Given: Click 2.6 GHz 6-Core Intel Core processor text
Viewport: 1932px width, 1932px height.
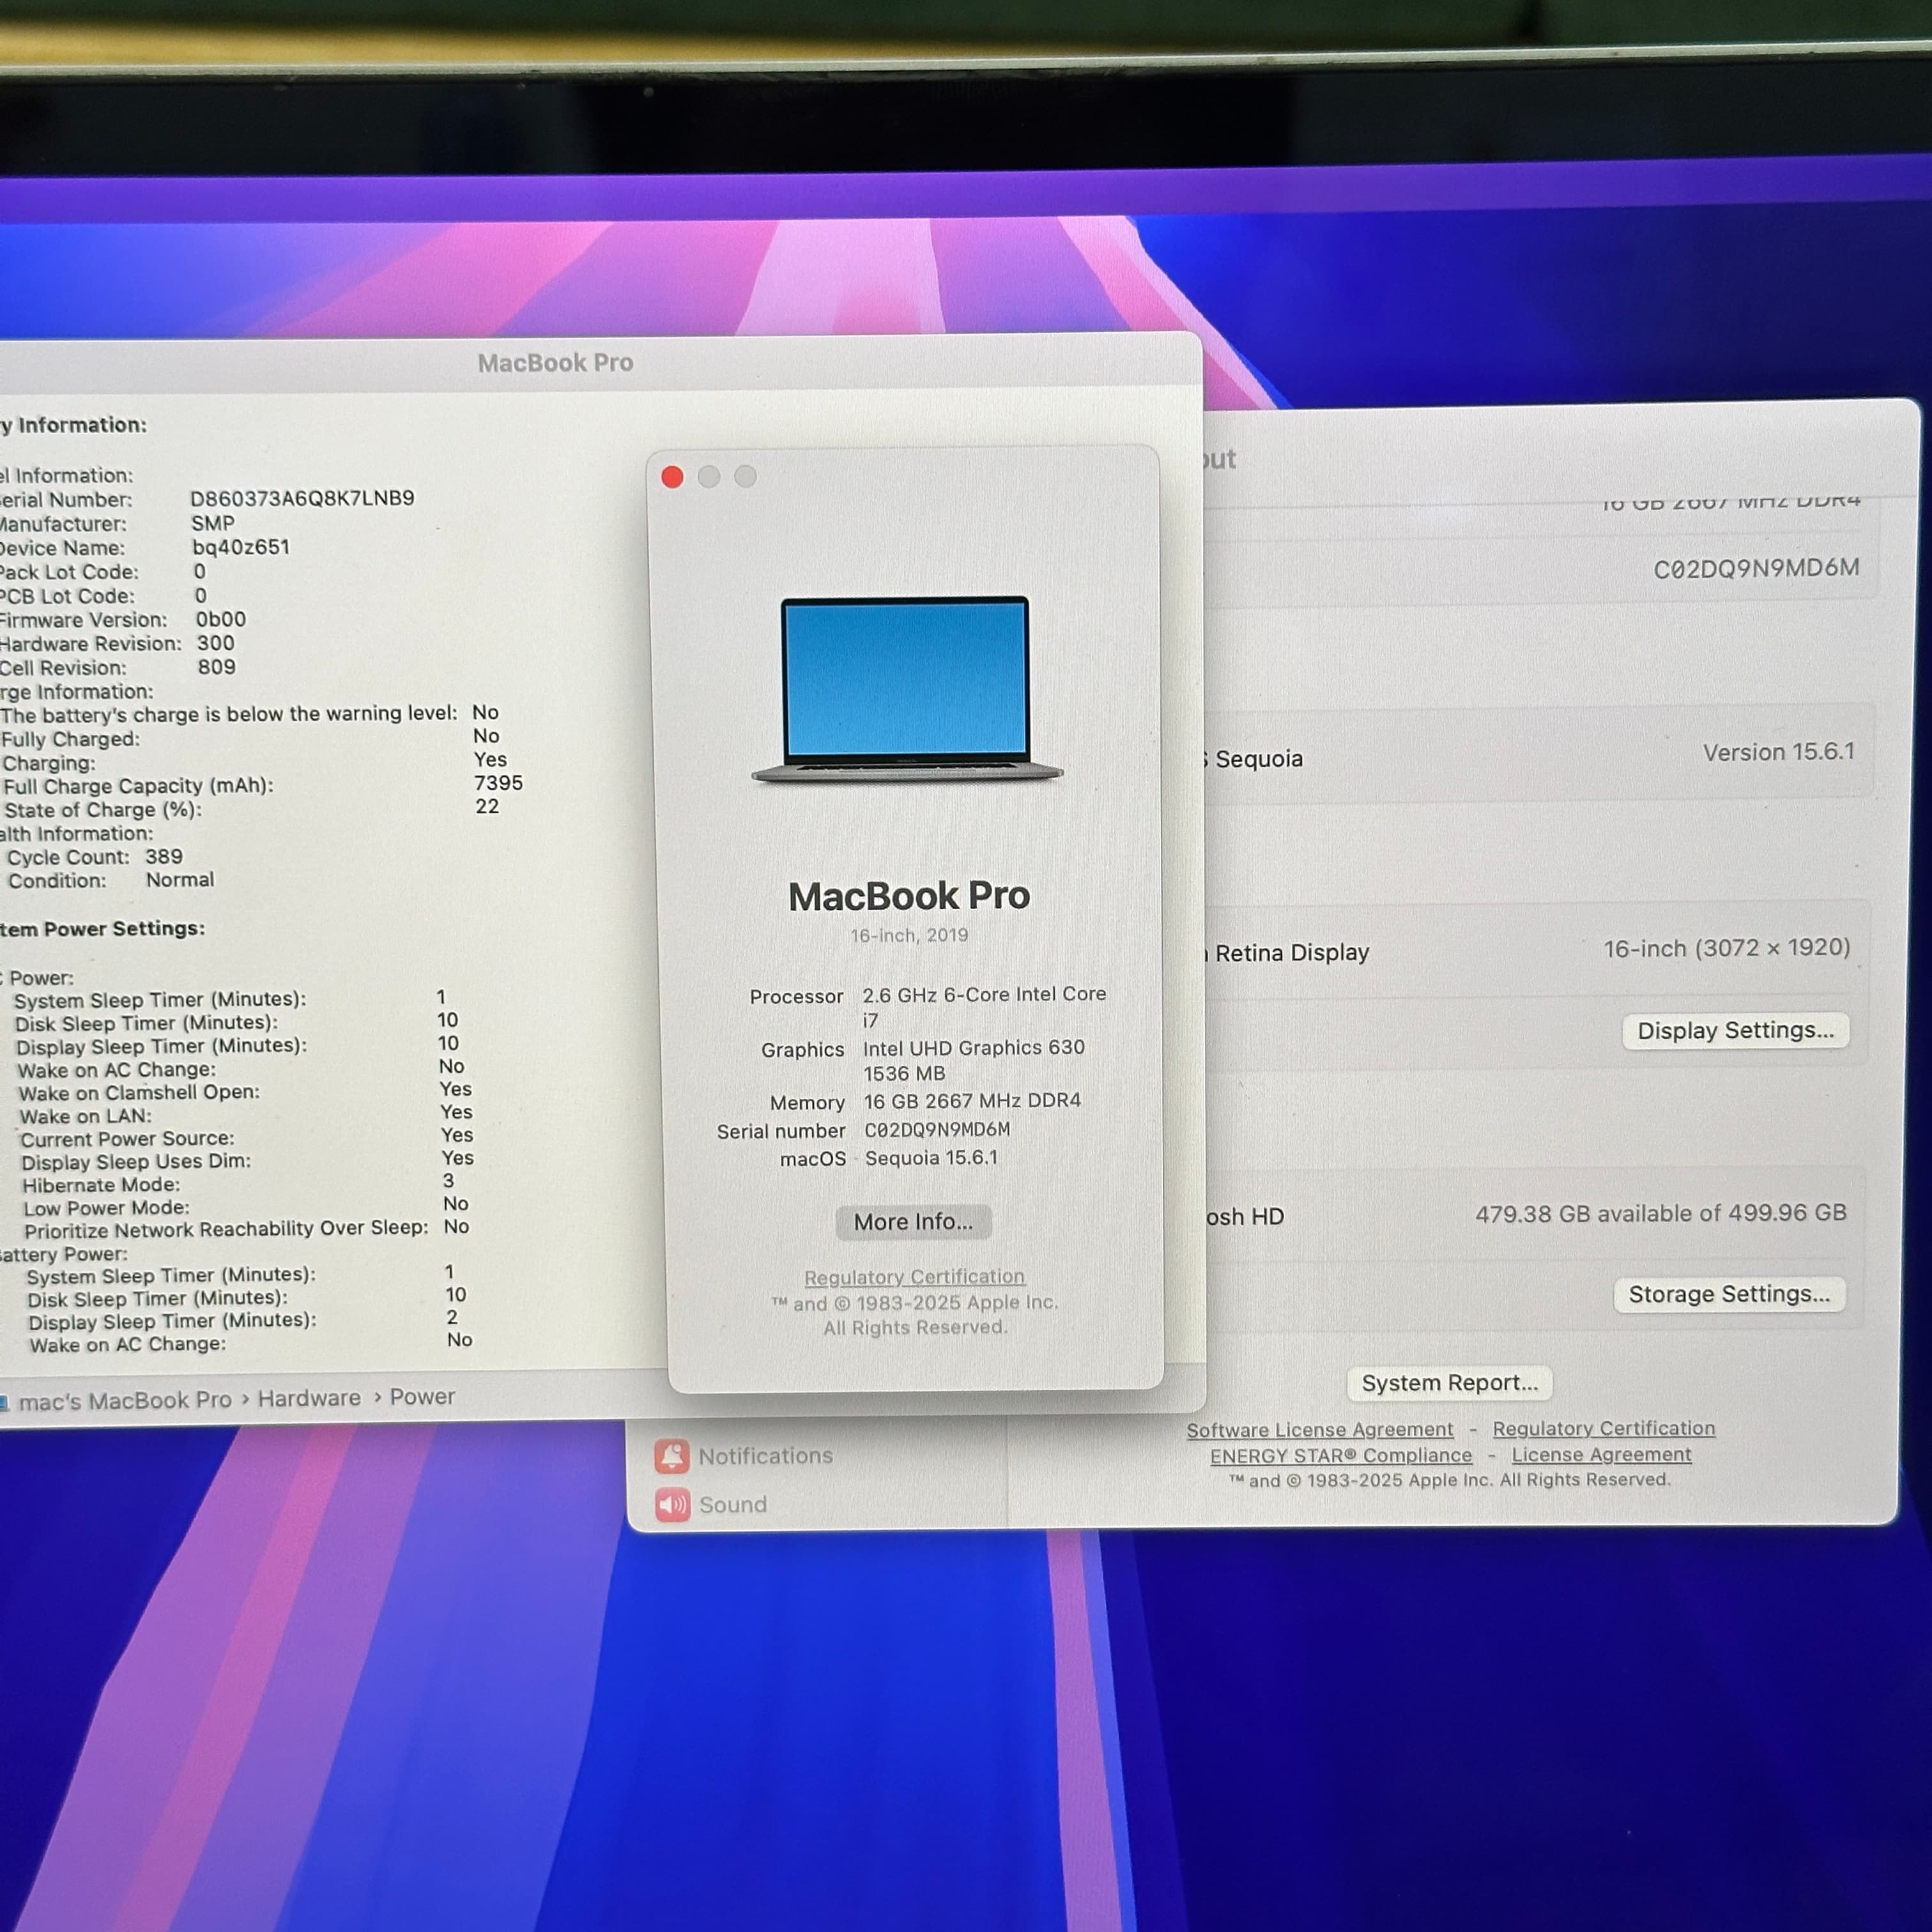Looking at the screenshot, I should coord(984,994).
